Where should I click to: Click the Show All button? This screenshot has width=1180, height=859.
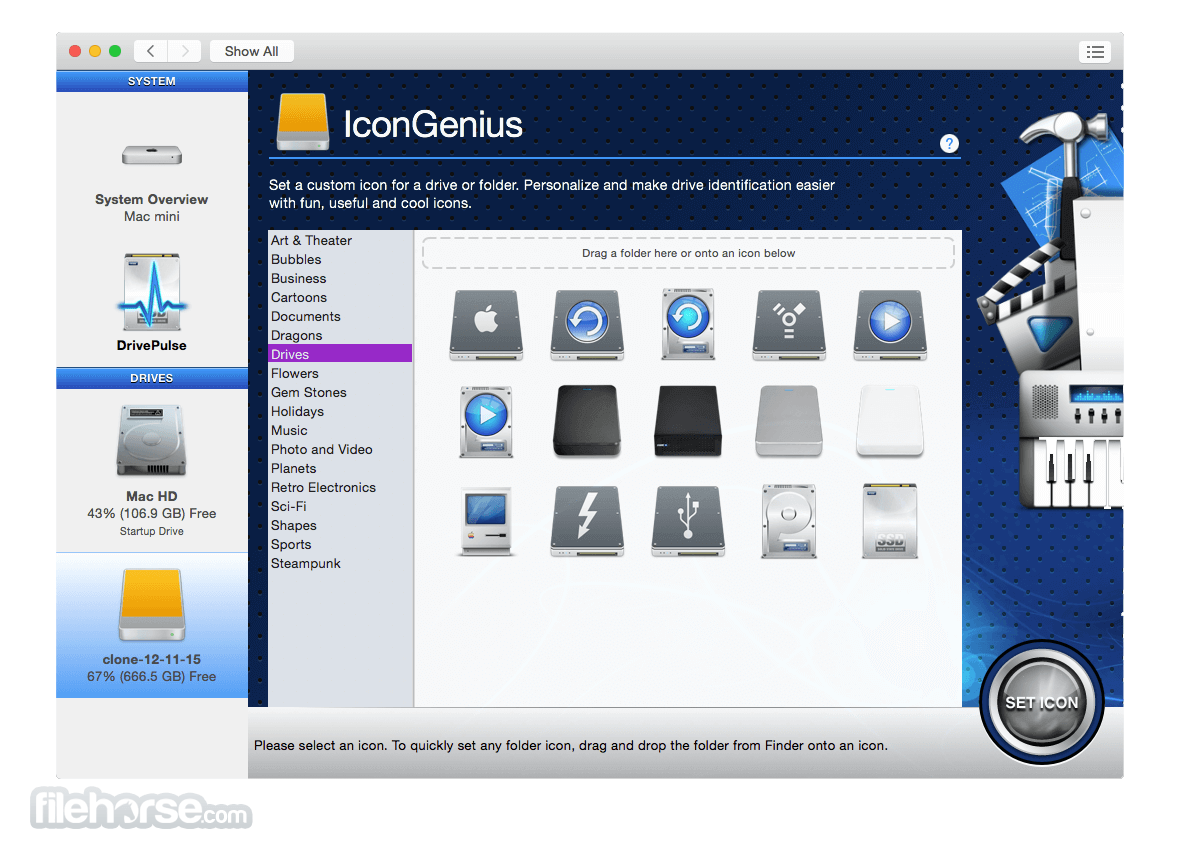click(251, 51)
